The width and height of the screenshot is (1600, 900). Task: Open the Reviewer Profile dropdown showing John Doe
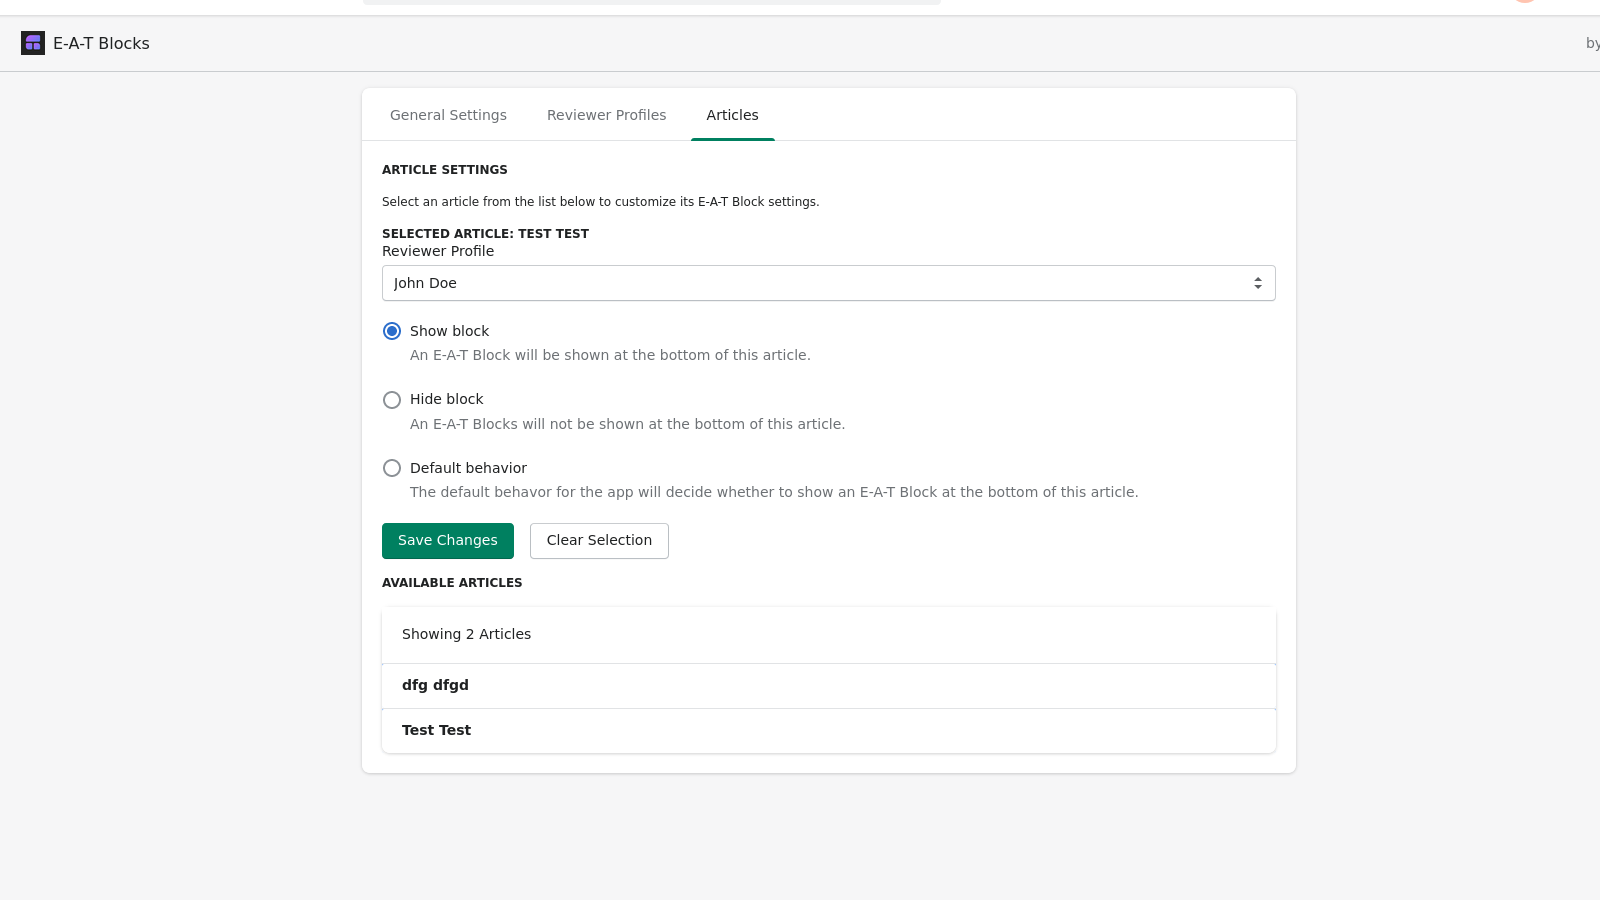[x=828, y=283]
